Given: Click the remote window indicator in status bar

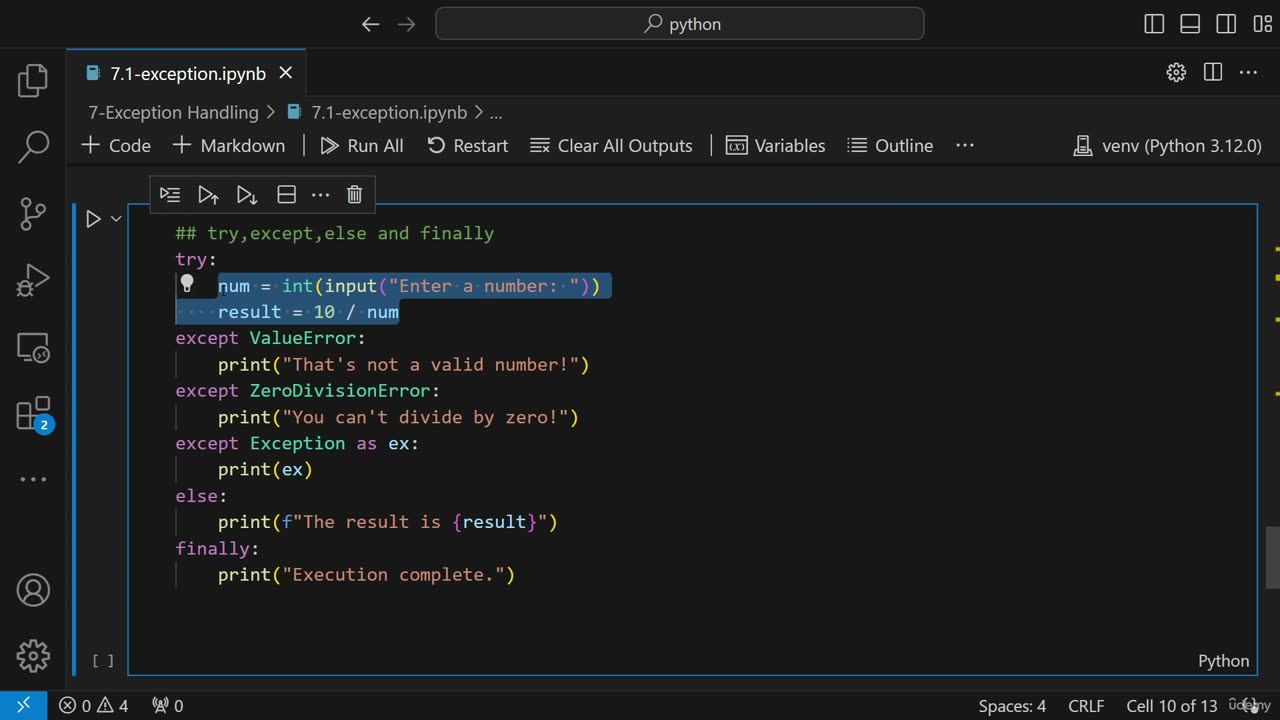Looking at the screenshot, I should coord(23,705).
